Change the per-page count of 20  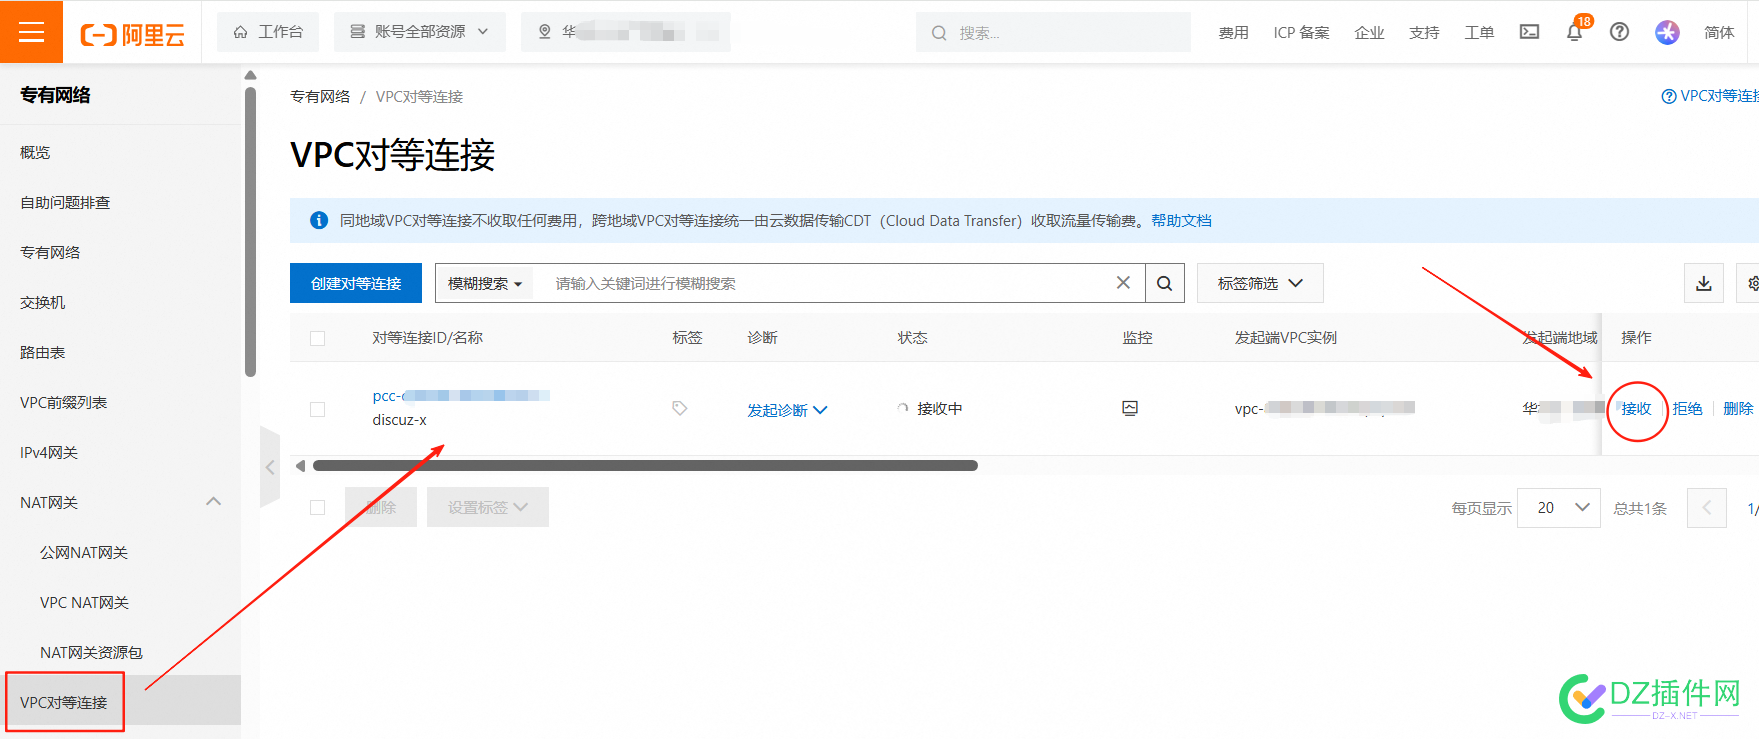(1558, 508)
